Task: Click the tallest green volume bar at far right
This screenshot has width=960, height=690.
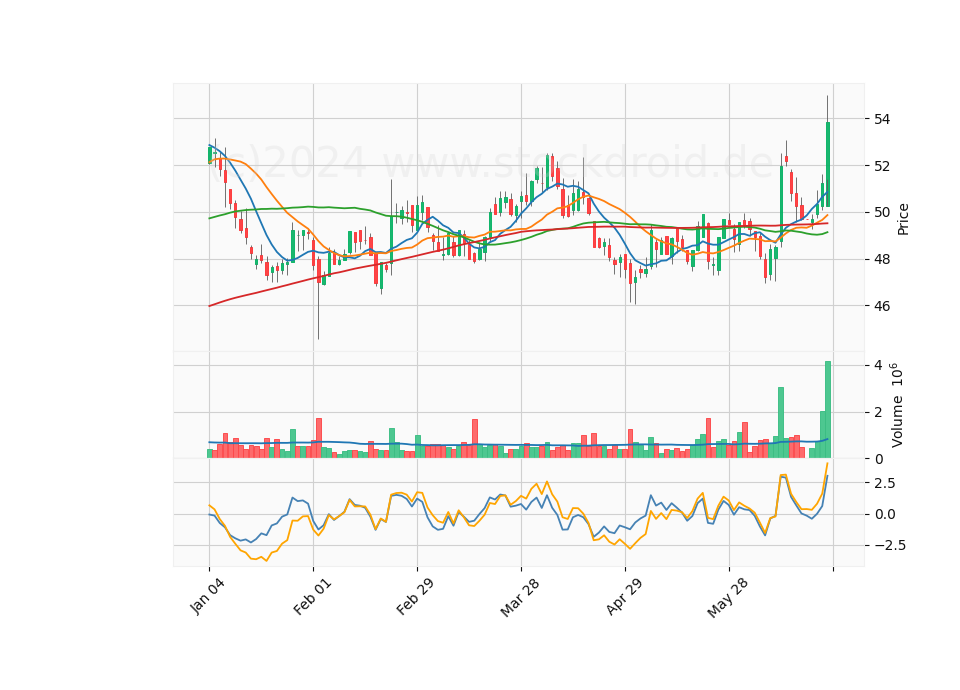Action: click(x=828, y=410)
